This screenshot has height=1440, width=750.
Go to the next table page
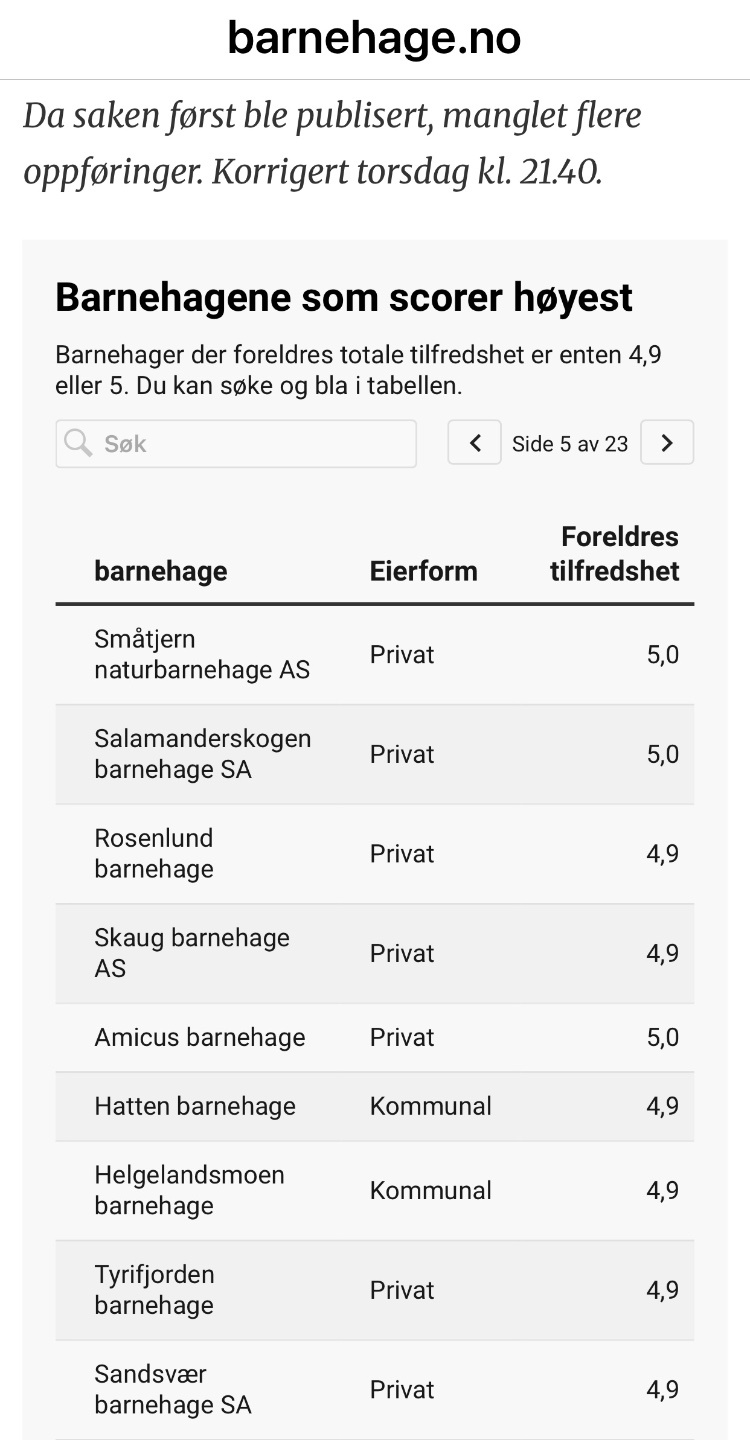667,443
